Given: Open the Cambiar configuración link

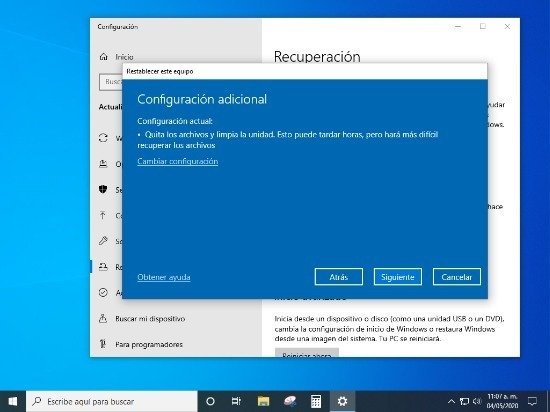Looking at the screenshot, I should point(177,161).
